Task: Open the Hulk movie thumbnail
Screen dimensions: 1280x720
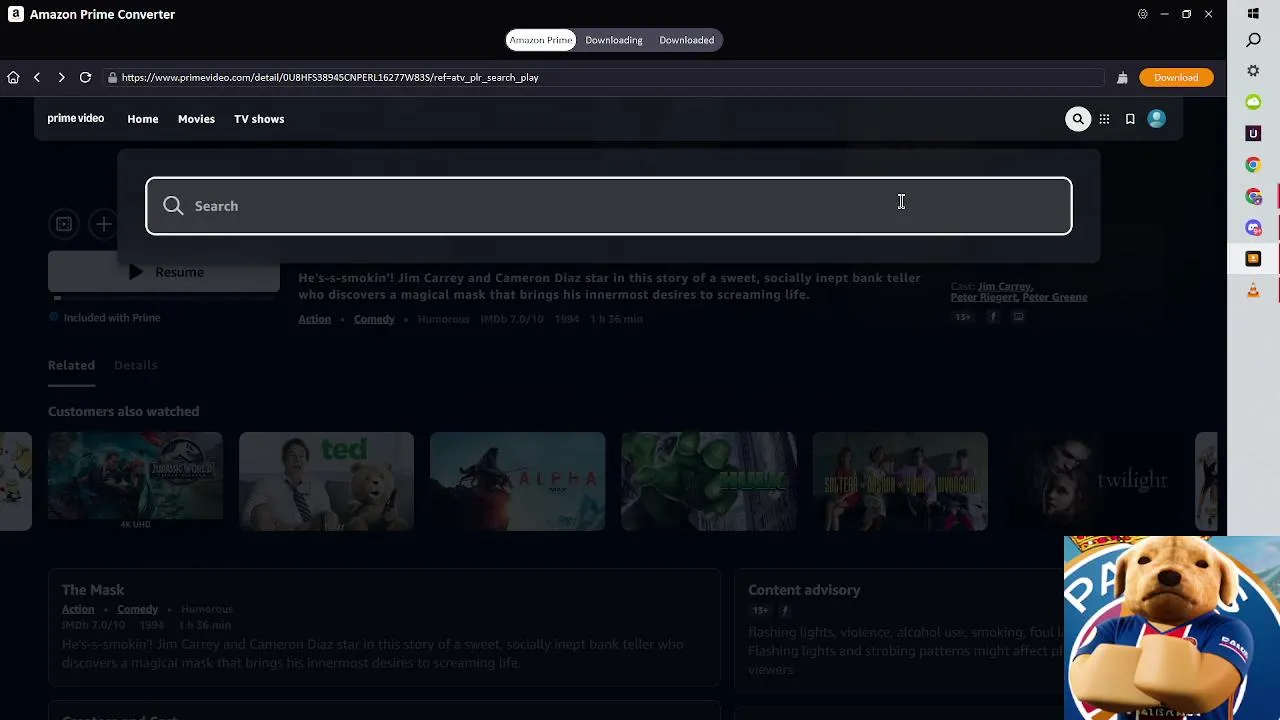Action: (x=709, y=481)
